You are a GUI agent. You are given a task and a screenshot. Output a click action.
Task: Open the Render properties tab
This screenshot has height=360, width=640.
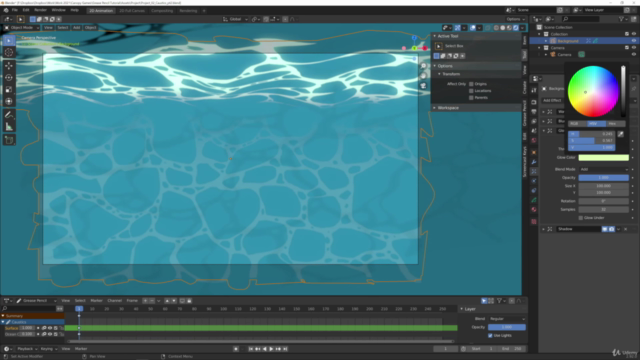(533, 102)
